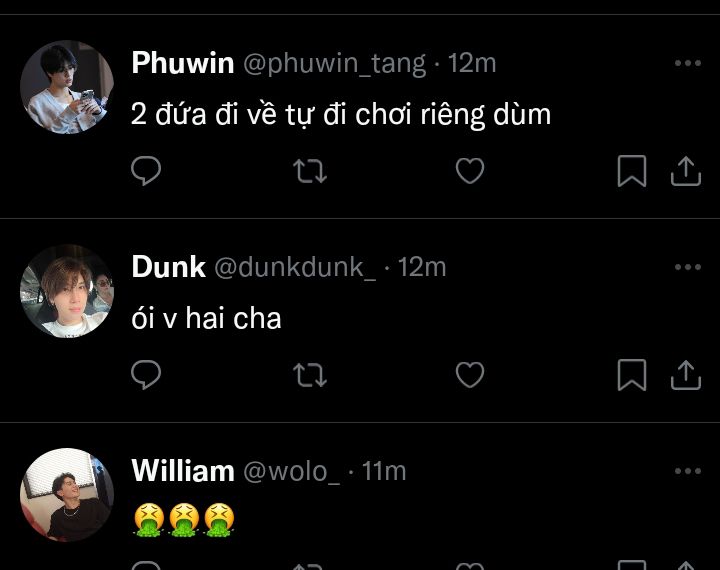Image resolution: width=720 pixels, height=570 pixels.
Task: Like Dunk's tweet with heart icon
Action: [470, 375]
